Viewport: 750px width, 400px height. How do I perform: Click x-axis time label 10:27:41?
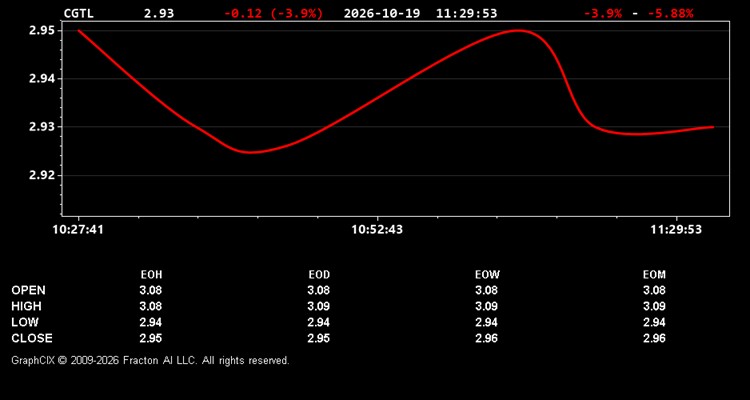point(77,230)
